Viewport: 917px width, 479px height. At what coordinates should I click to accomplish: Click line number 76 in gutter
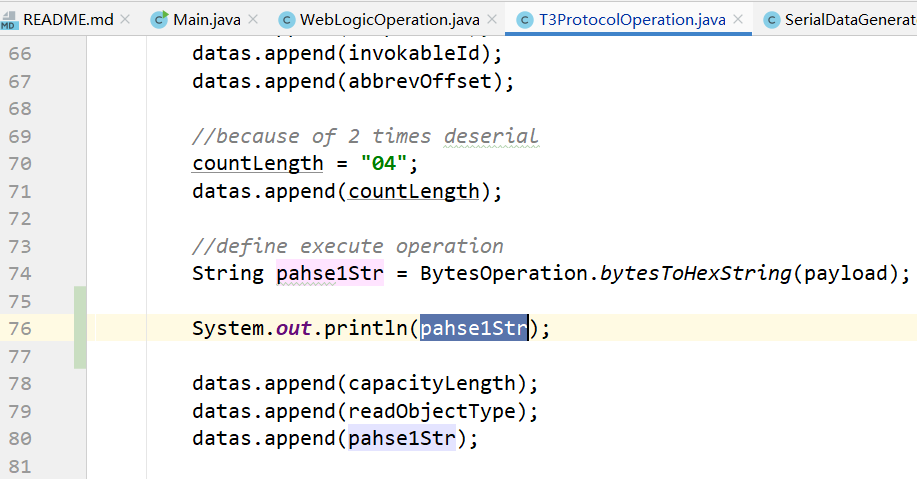click(x=20, y=329)
